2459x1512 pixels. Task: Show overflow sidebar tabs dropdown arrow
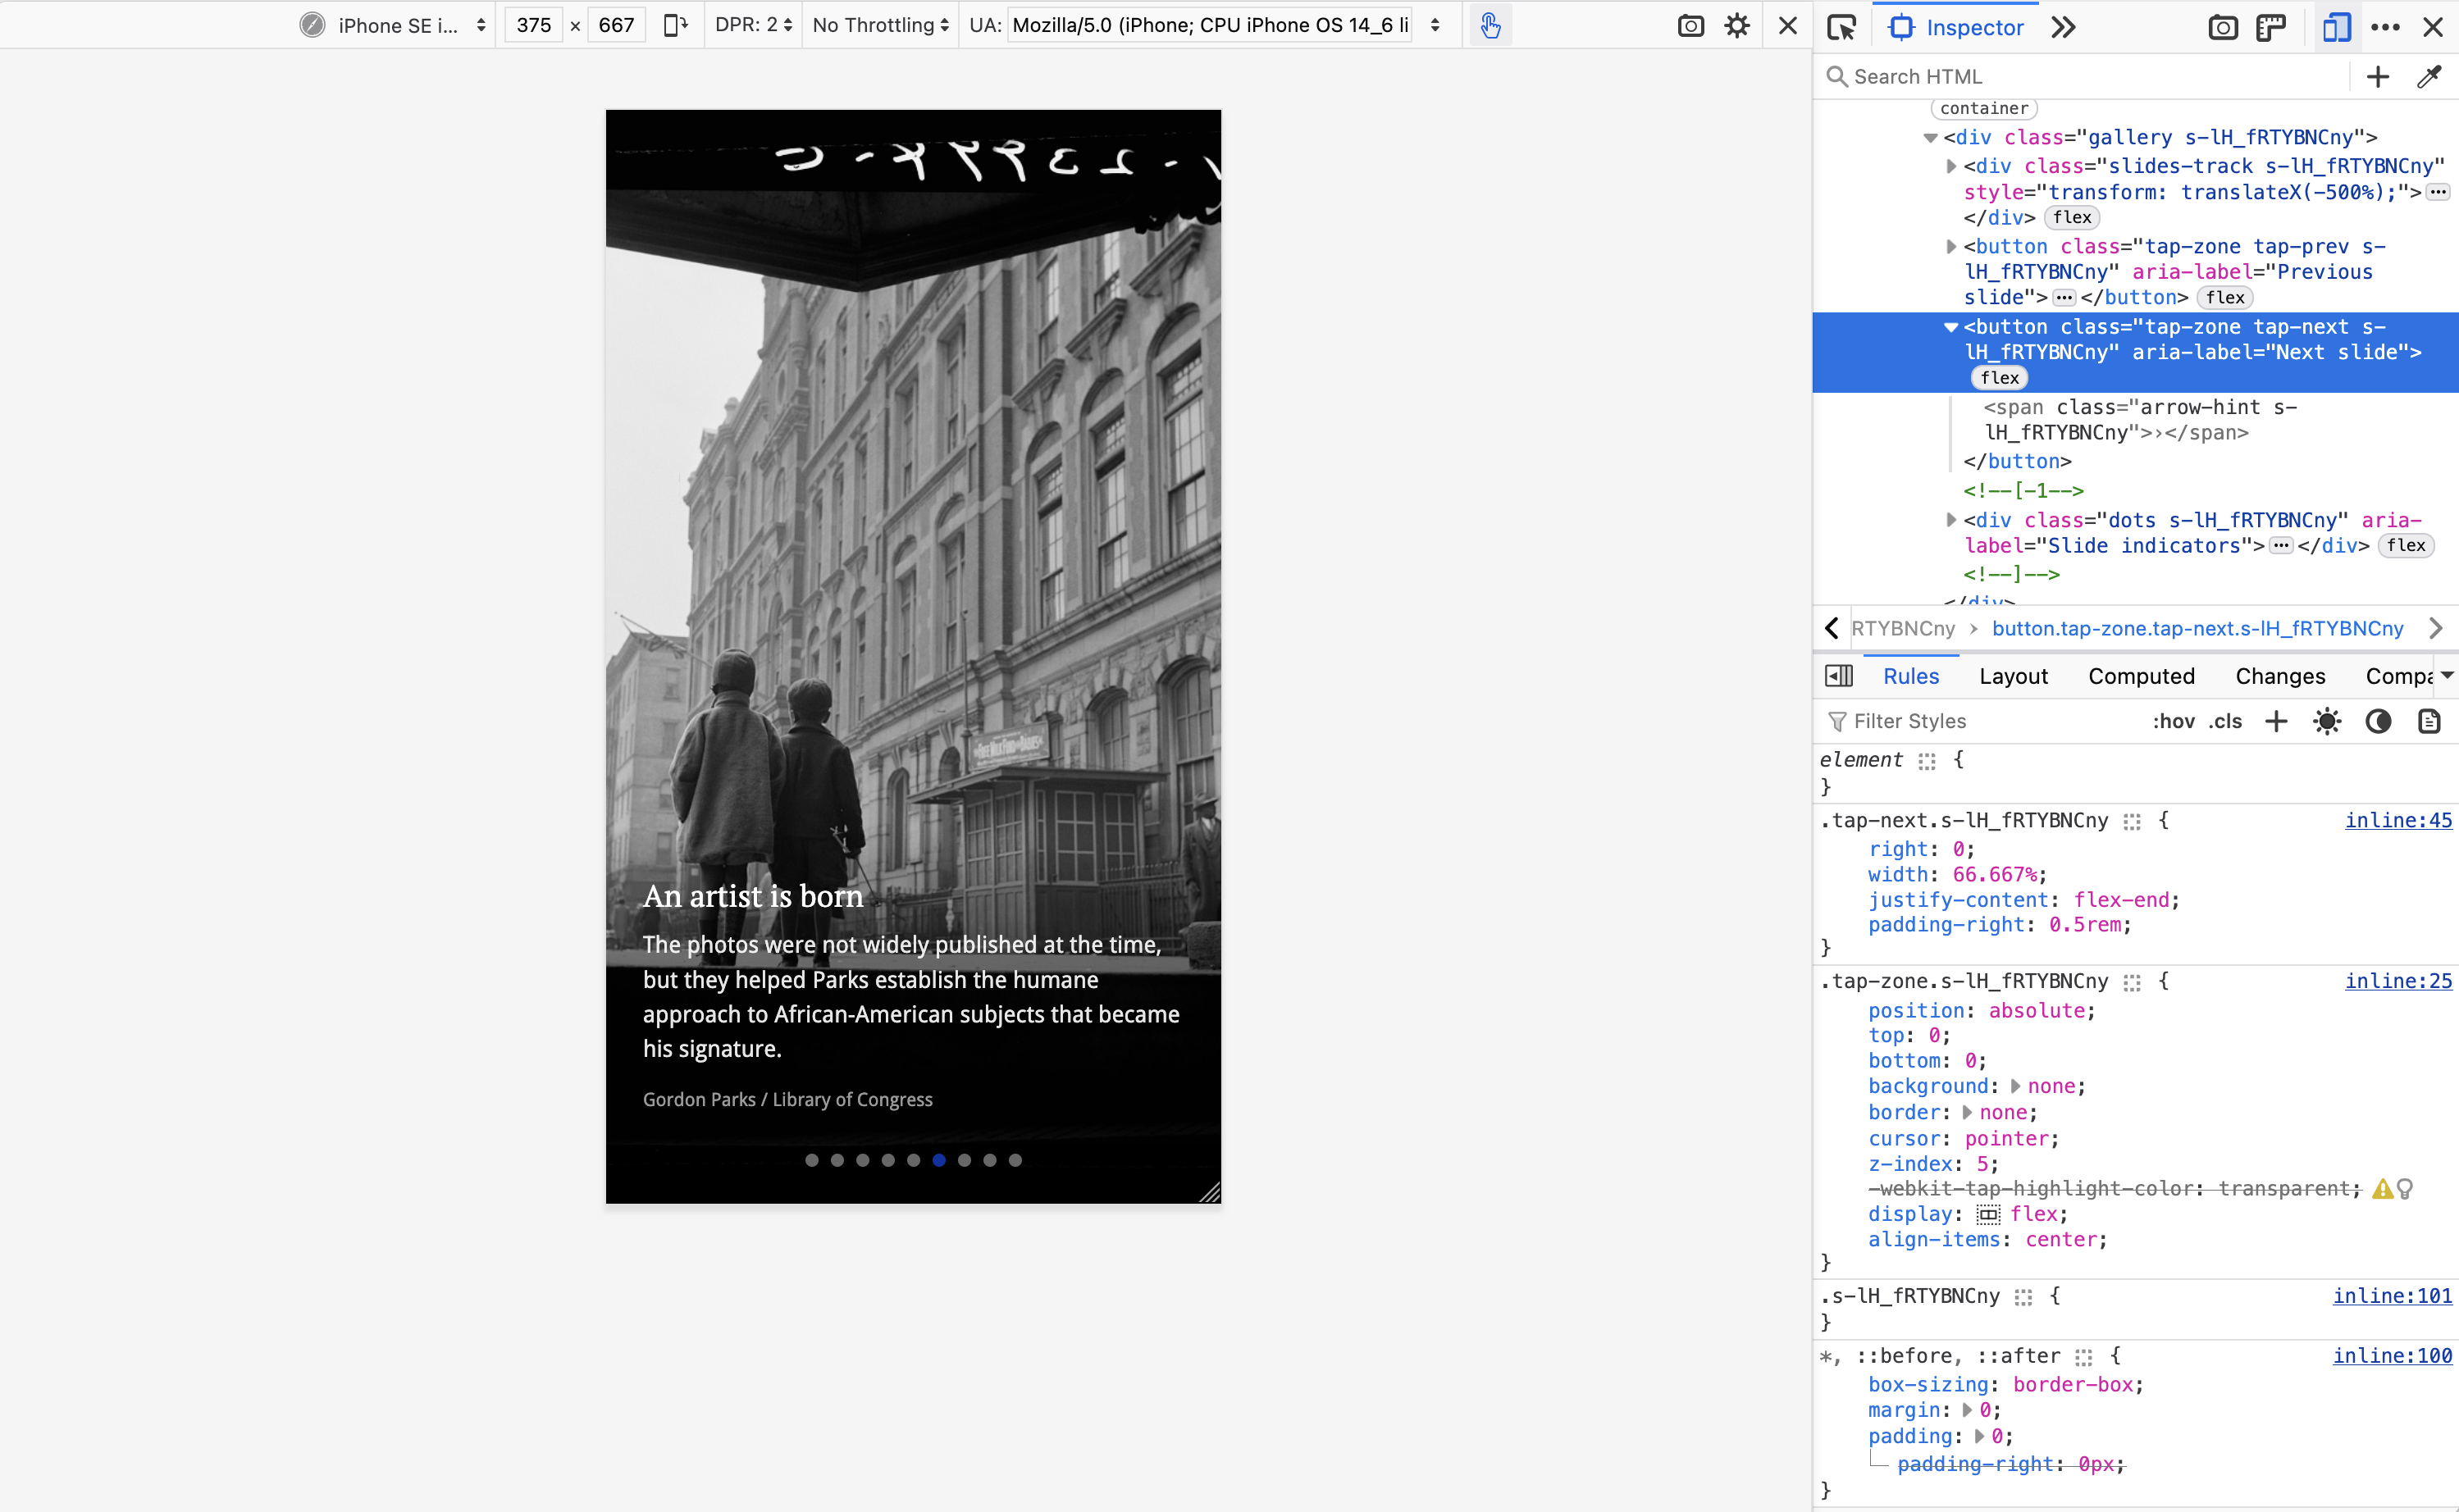(x=2446, y=676)
